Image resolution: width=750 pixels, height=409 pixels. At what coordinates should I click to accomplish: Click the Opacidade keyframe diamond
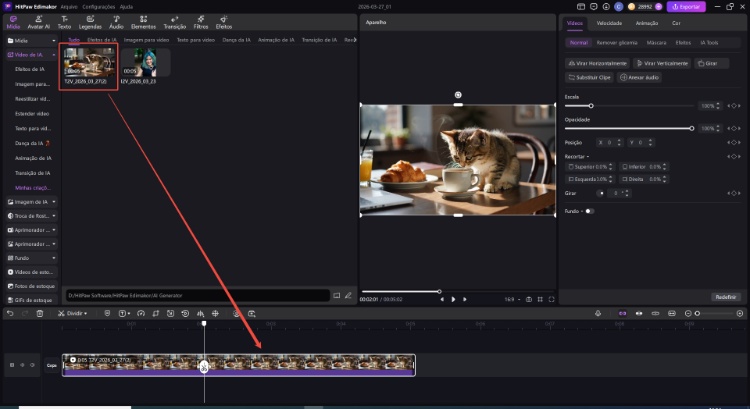(734, 128)
